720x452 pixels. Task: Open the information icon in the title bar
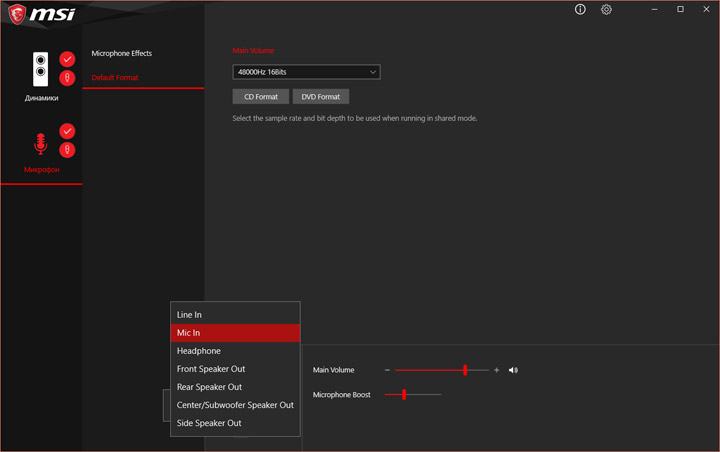(580, 10)
